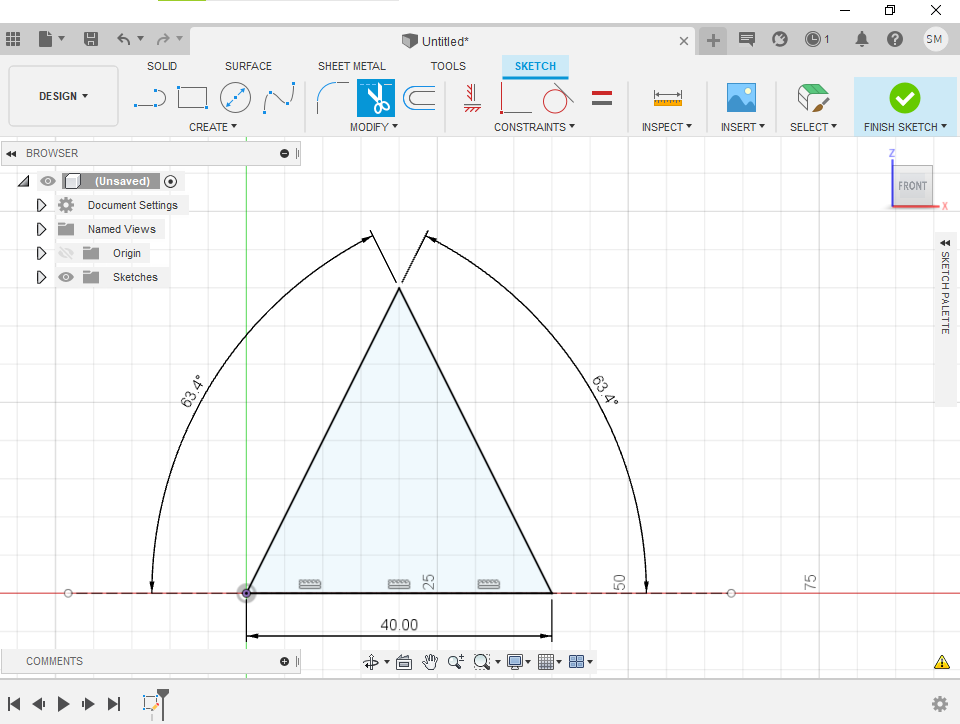
Task: Save the document with Save icon
Action: [x=91, y=39]
